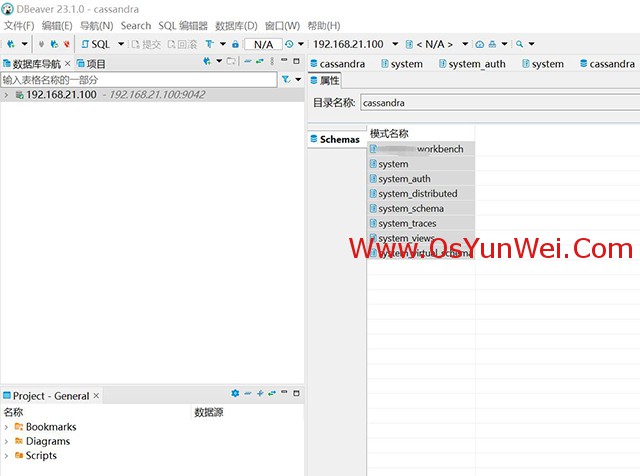Expand the Scripts folder
The height and width of the screenshot is (476, 640).
pos(6,456)
